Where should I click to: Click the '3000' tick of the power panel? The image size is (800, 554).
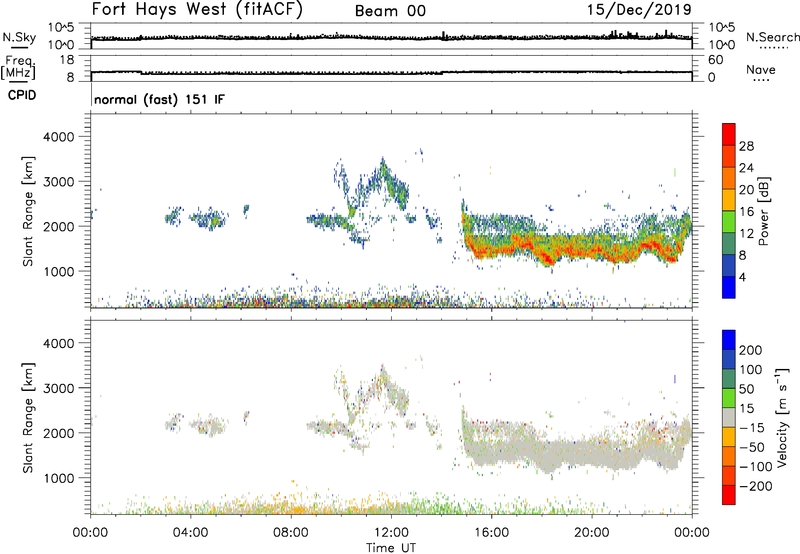(58, 182)
